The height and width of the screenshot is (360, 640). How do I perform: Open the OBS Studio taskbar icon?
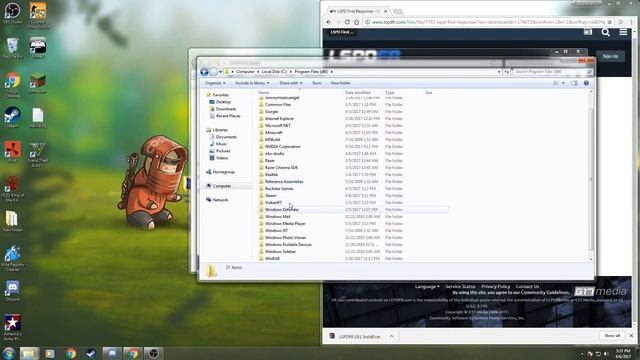pos(153,353)
